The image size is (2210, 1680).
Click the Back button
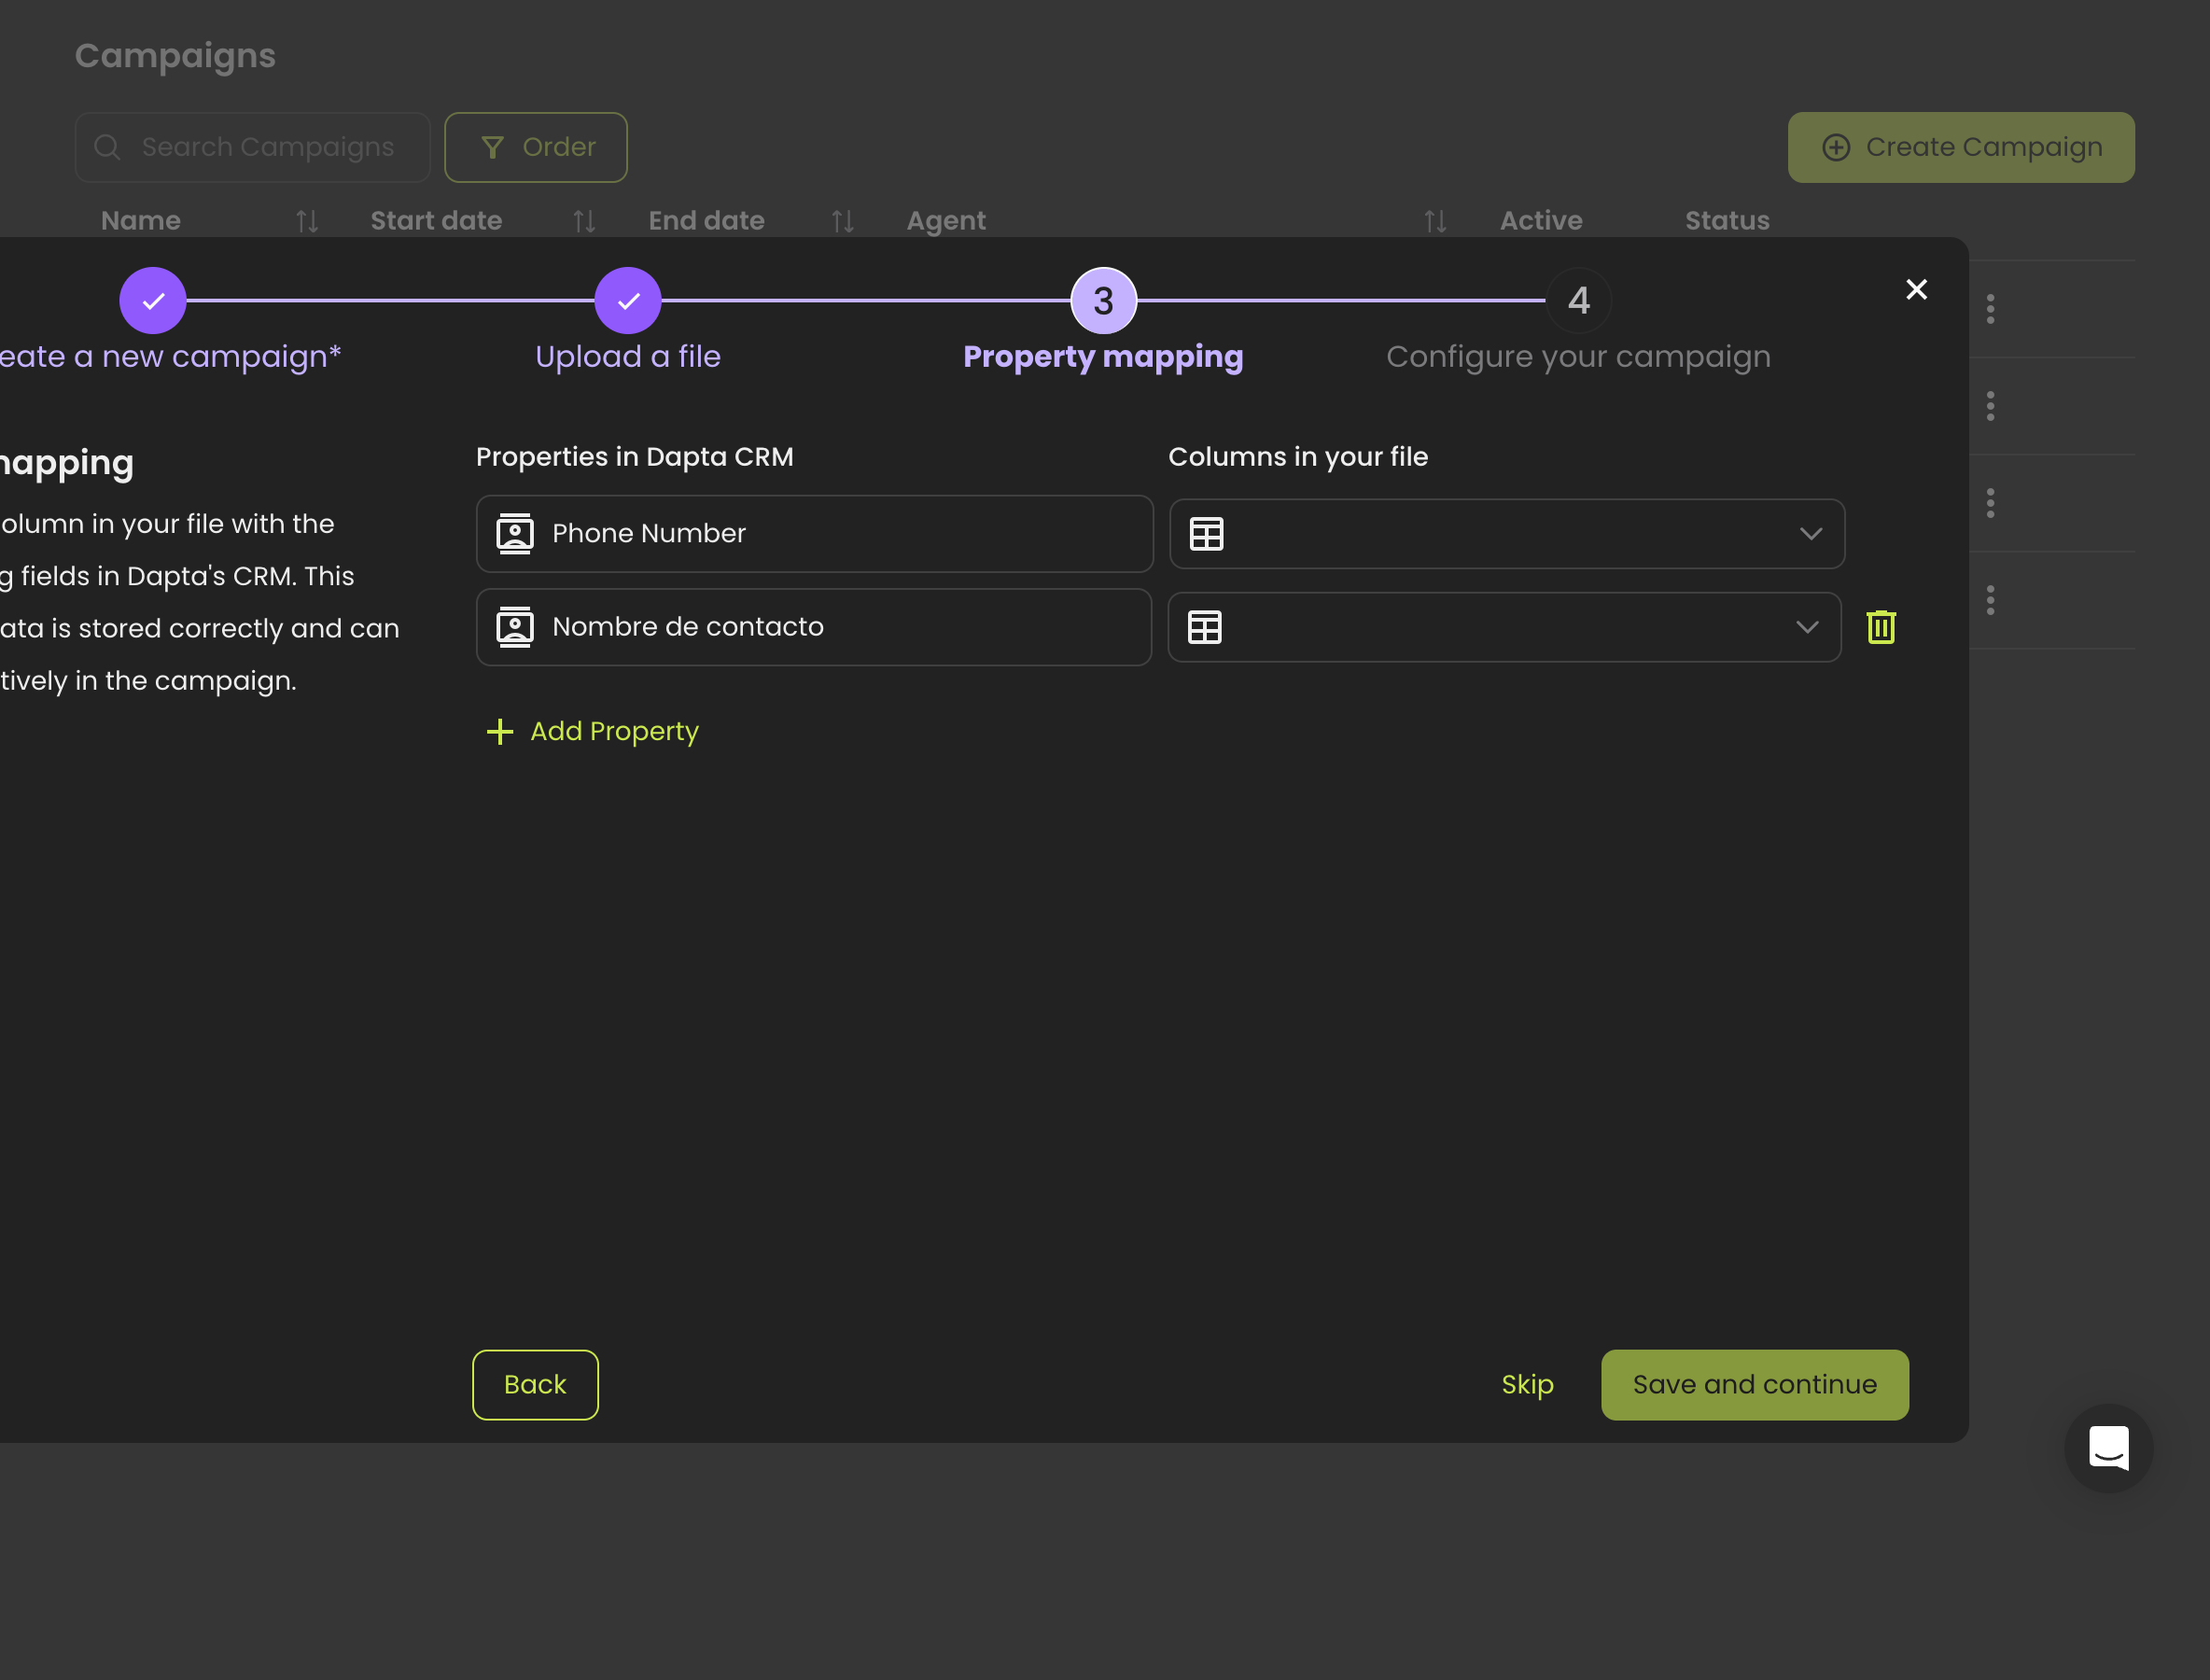[x=535, y=1384]
